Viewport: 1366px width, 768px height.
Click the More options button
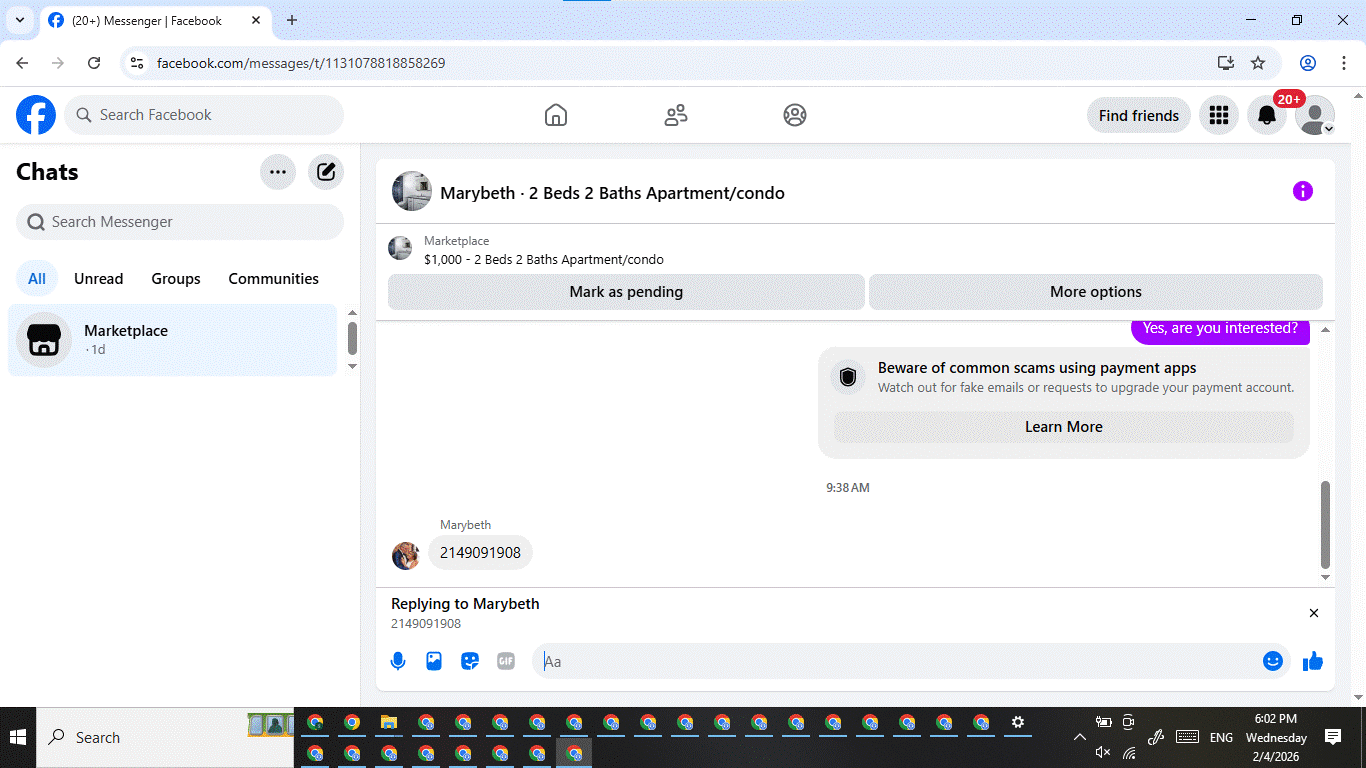tap(1096, 292)
